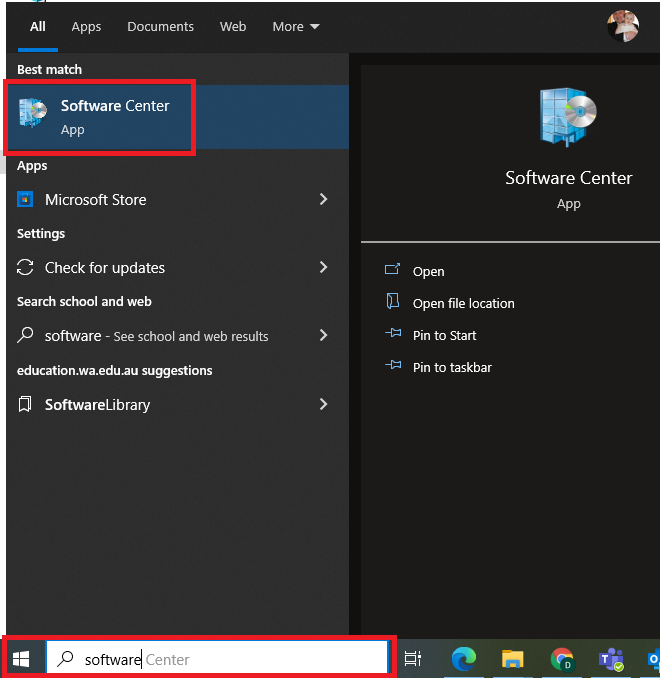Click the bookmark icon beside SoftwareLibrary
The height and width of the screenshot is (678, 660).
(25, 404)
